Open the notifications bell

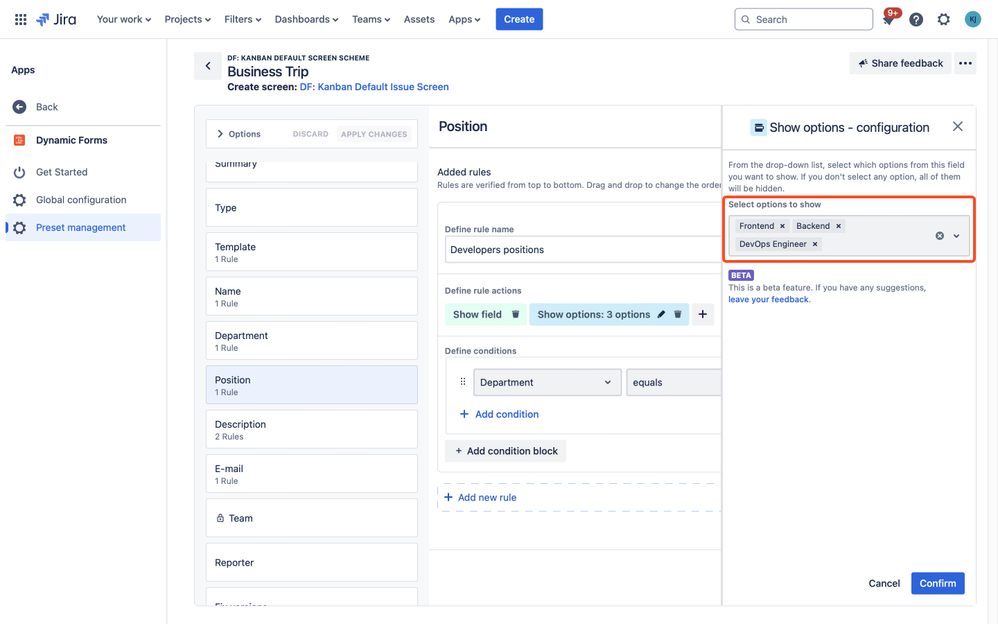889,19
